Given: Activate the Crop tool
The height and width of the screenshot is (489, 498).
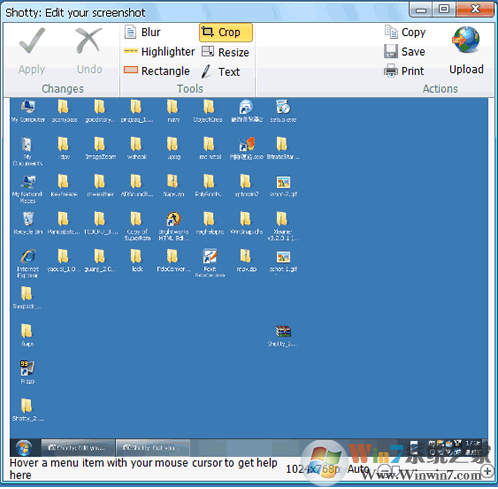Looking at the screenshot, I should click(x=226, y=32).
